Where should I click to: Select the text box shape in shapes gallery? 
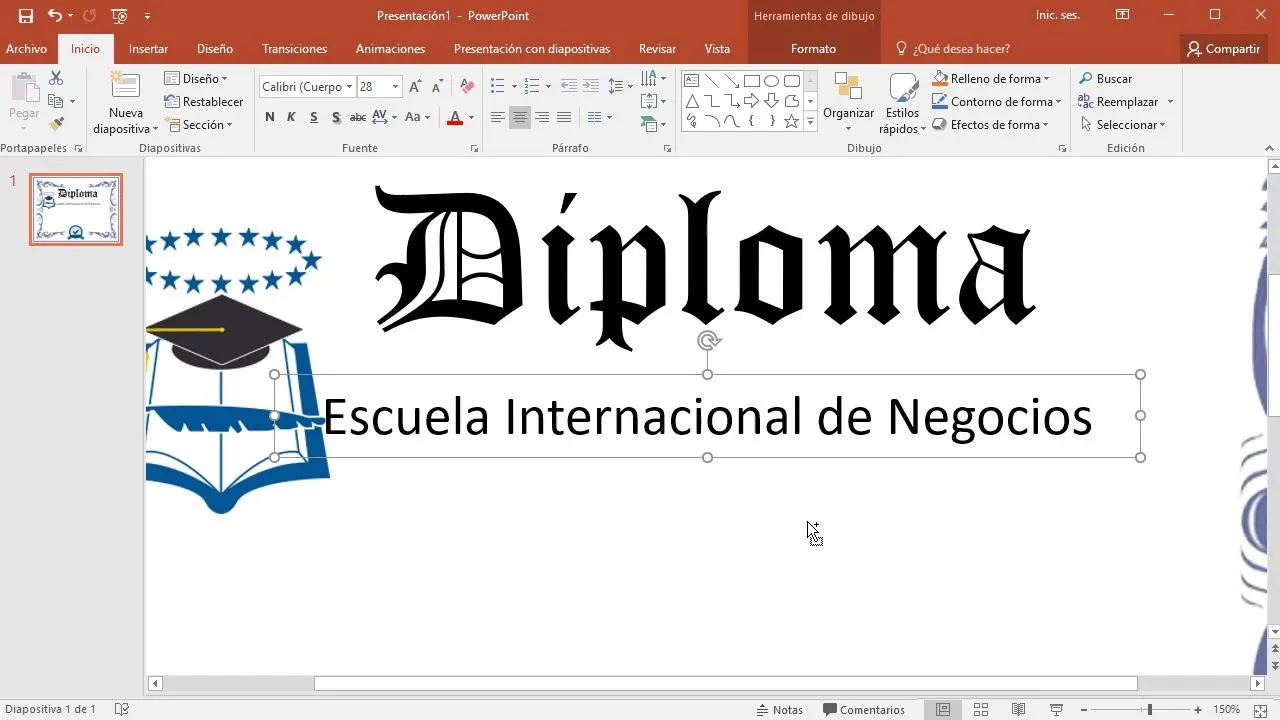coord(692,81)
